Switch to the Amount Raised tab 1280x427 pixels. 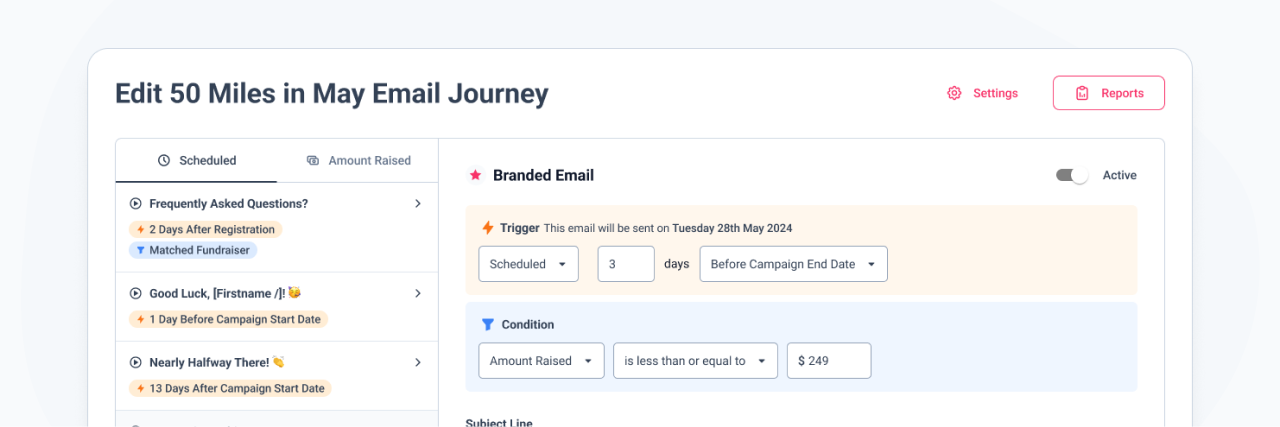358,160
